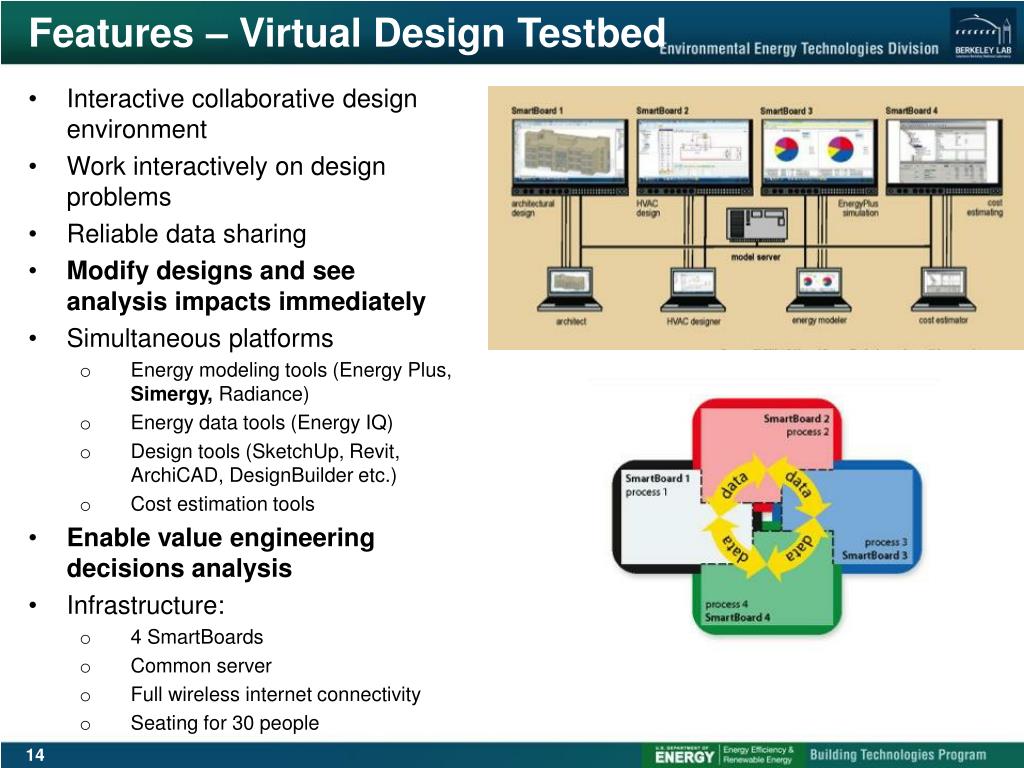This screenshot has height=768, width=1024.
Task: Click data arrow between SmartBoard 3 and 4 blocks
Action: tap(797, 550)
